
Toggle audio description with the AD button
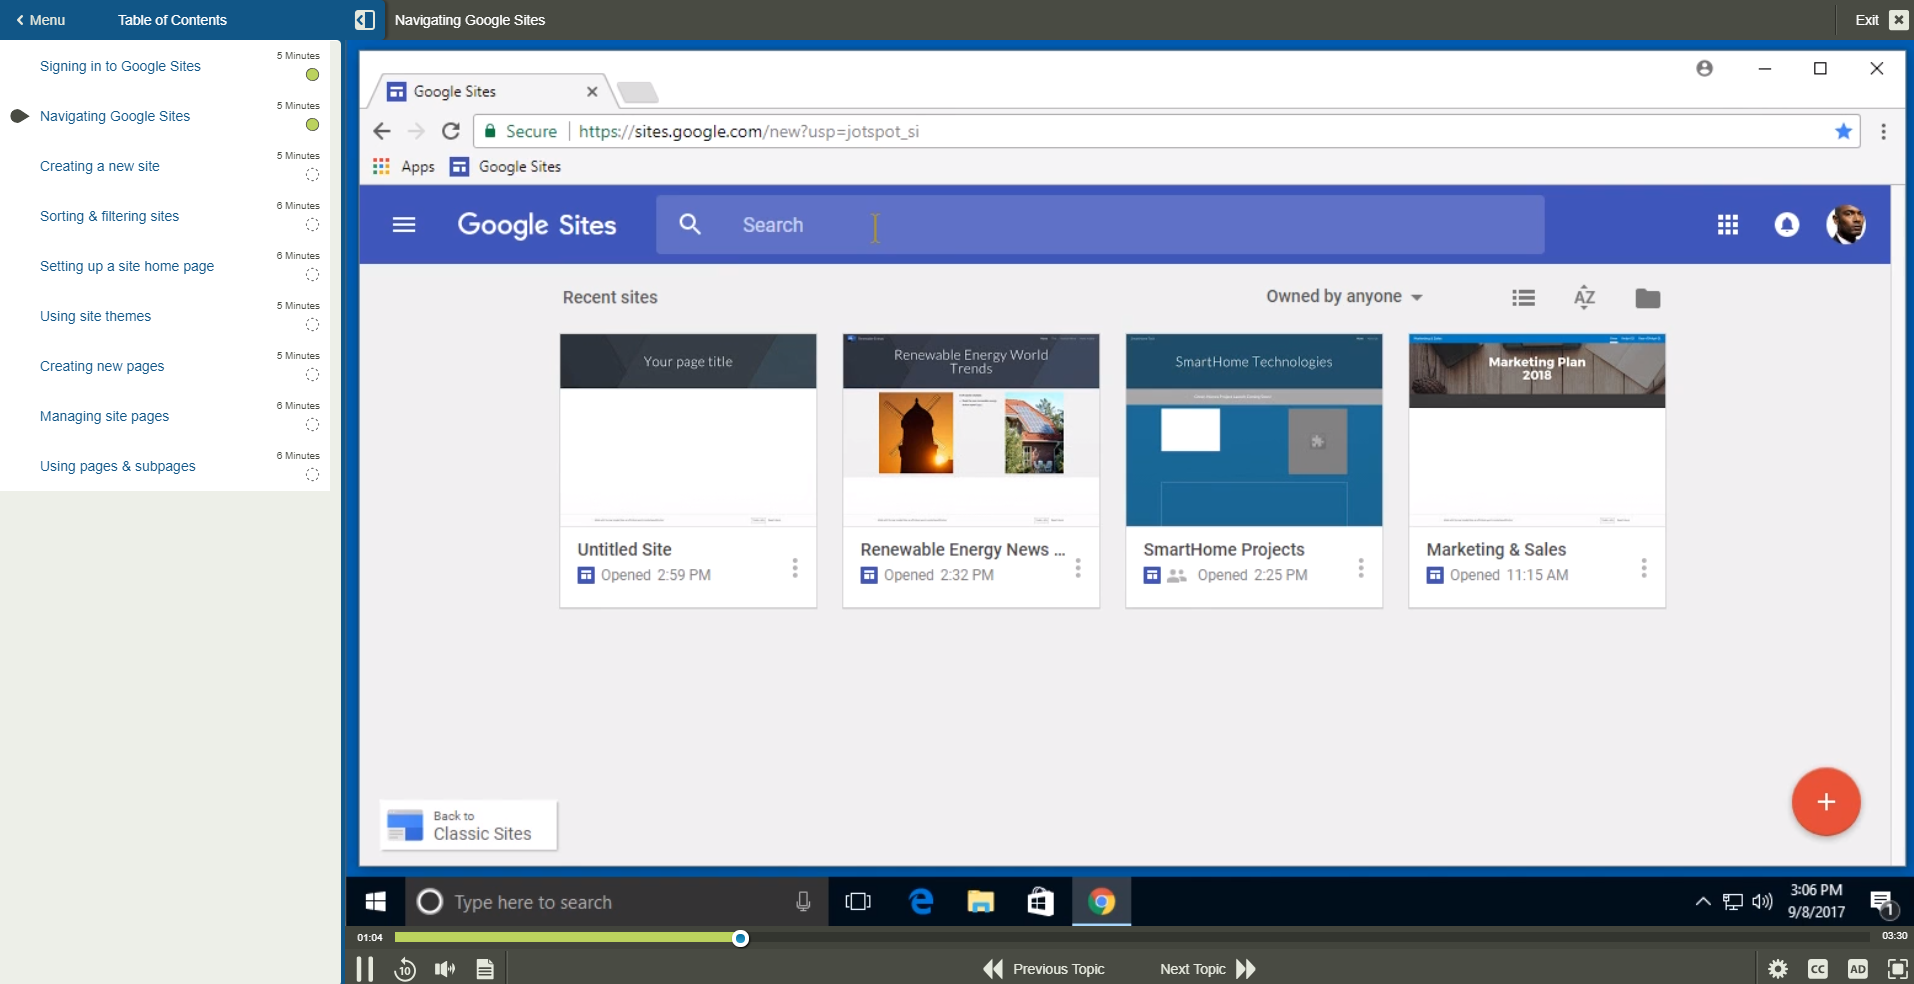click(1857, 968)
